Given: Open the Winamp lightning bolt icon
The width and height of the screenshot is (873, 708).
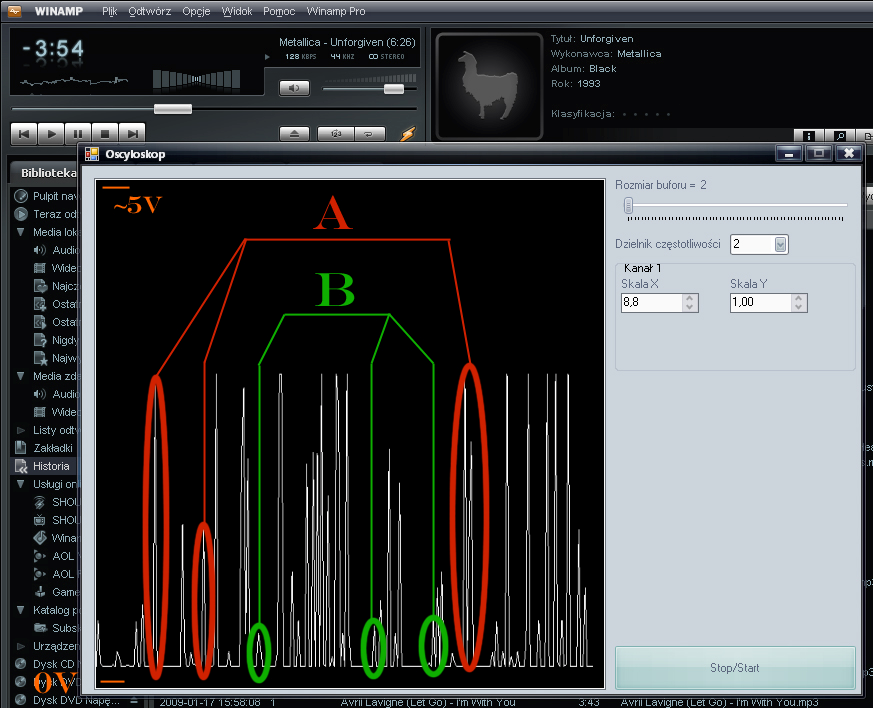Looking at the screenshot, I should [x=408, y=134].
